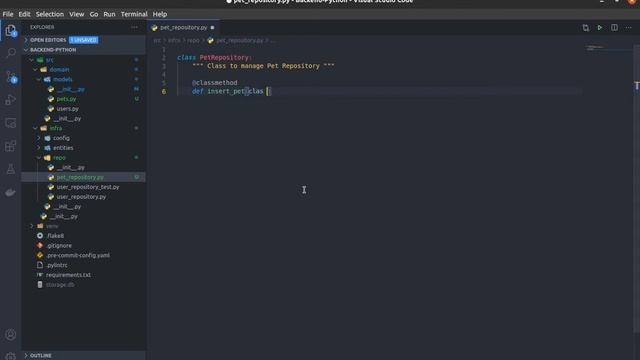
Task: Select the pet_repository.py editor tab
Action: click(x=183, y=27)
